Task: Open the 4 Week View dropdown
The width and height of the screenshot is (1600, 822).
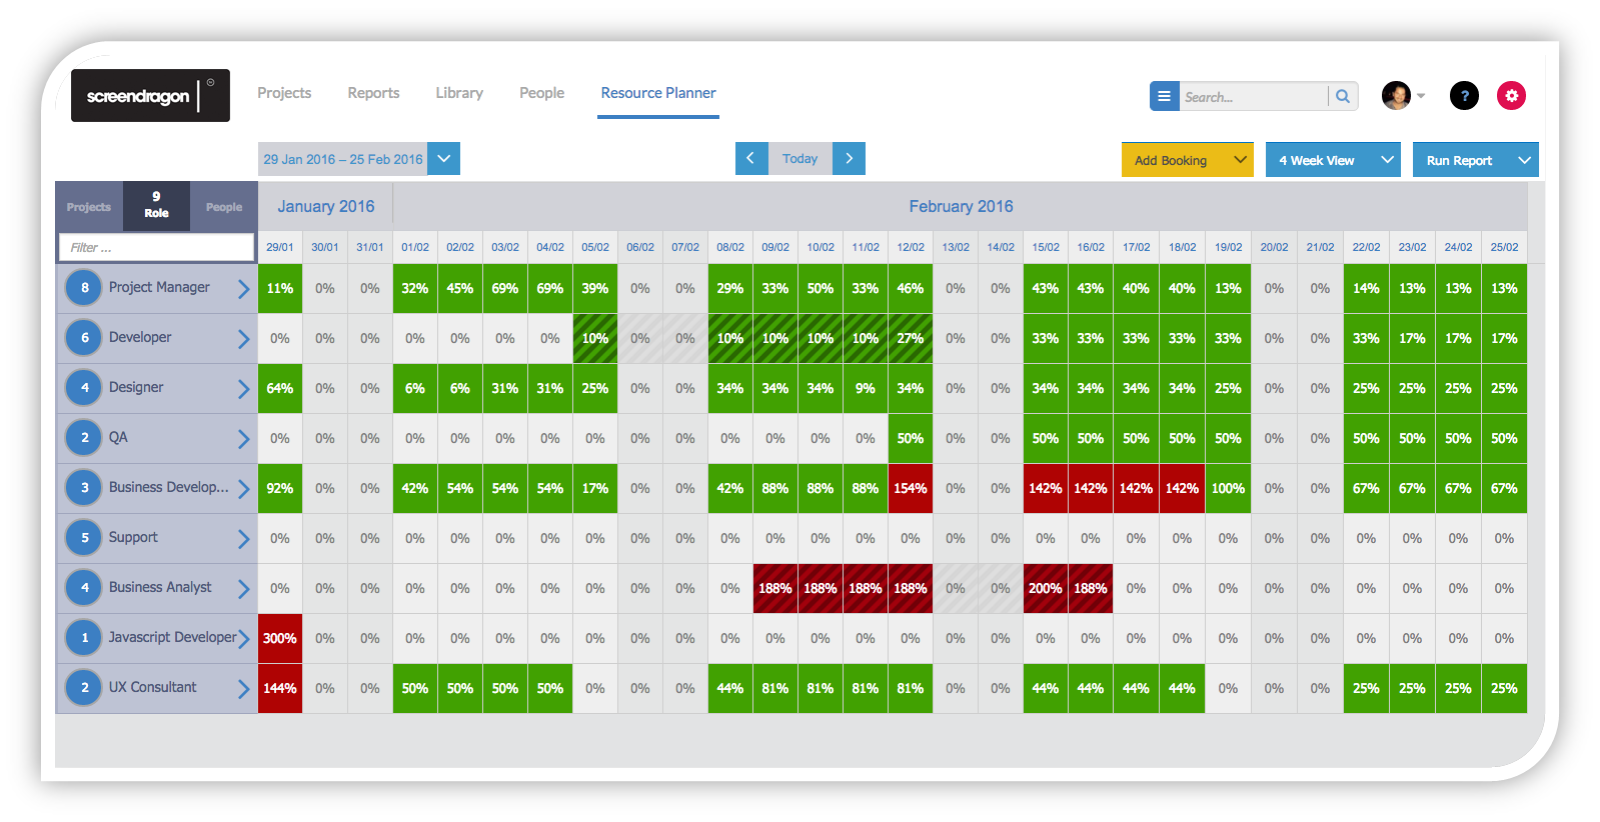Action: coord(1334,160)
